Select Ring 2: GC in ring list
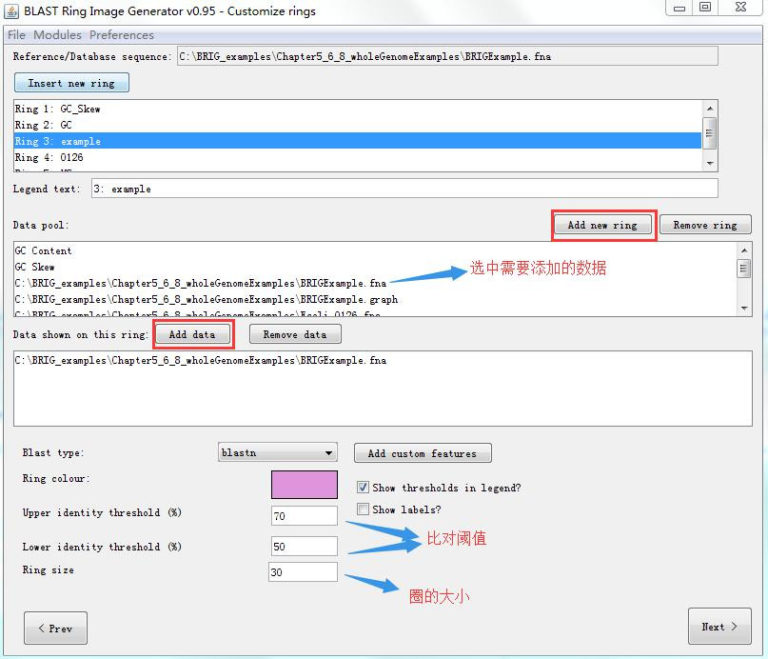The image size is (768, 659). [x=358, y=125]
